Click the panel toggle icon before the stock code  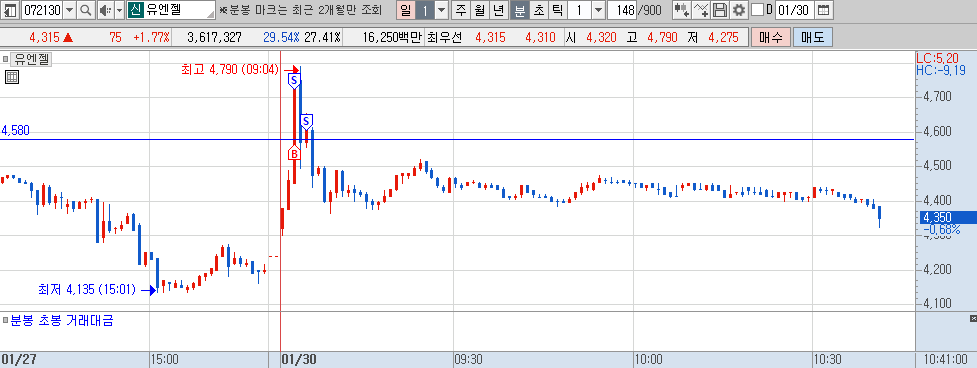click(x=10, y=10)
